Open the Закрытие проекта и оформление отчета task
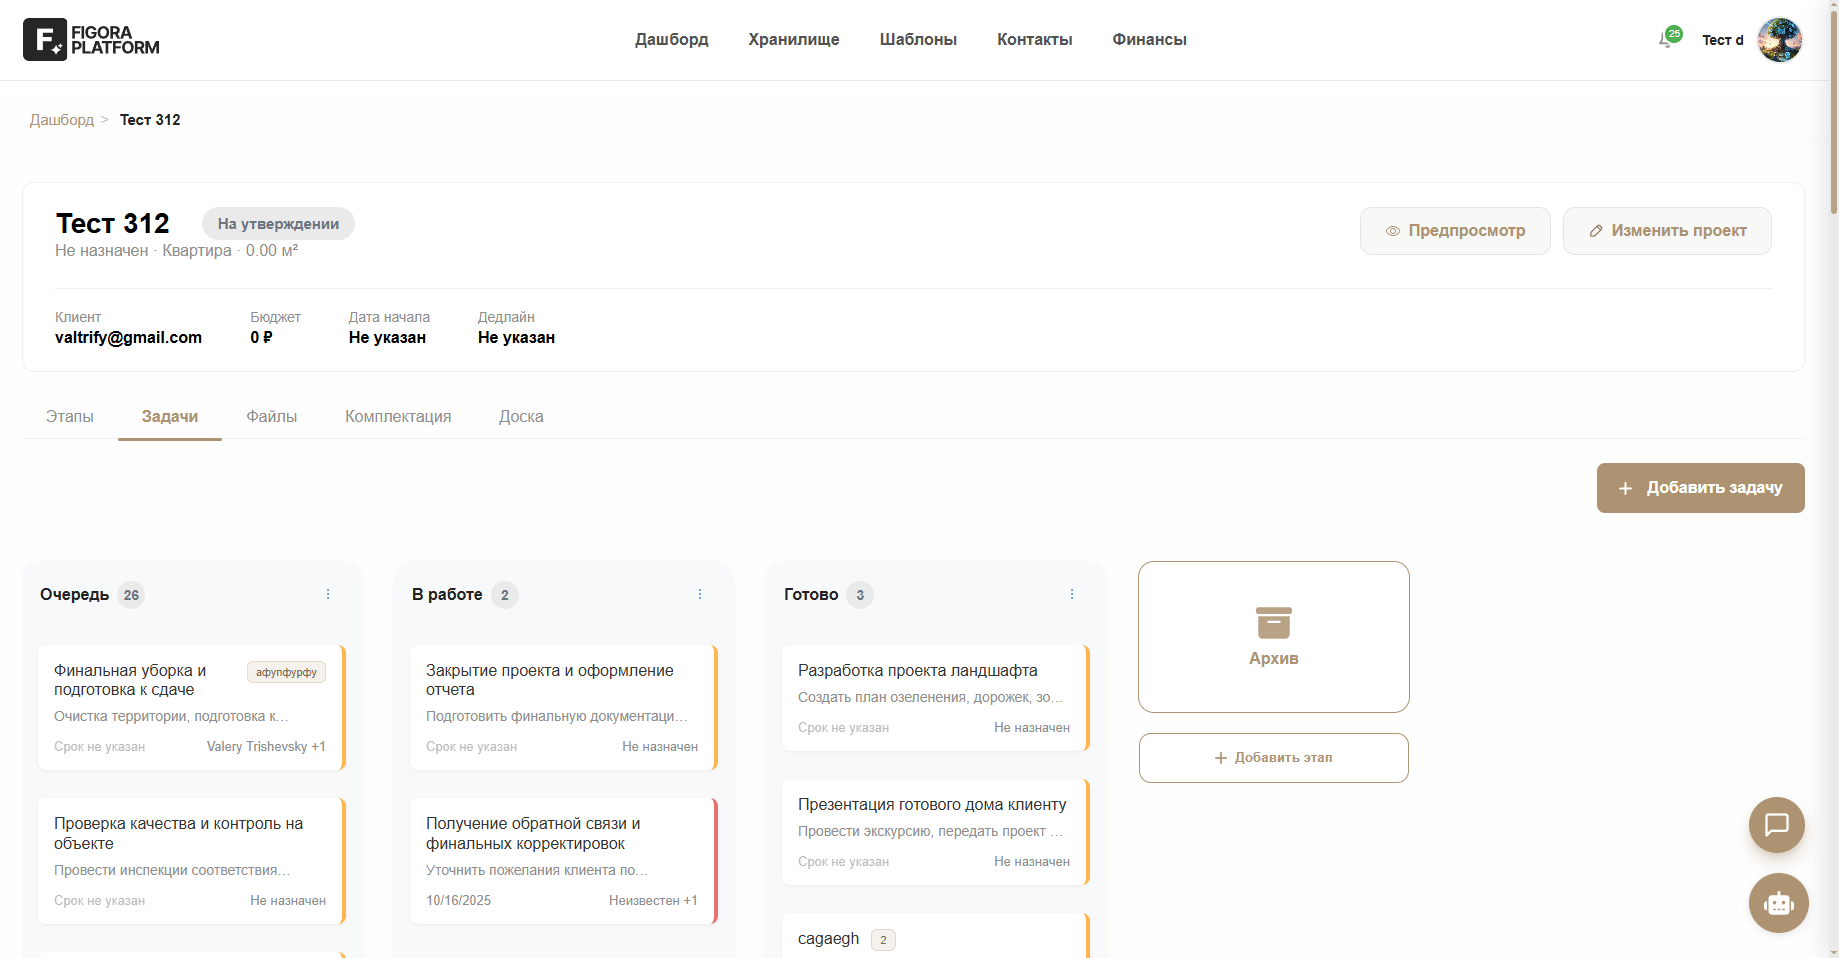 tap(564, 707)
